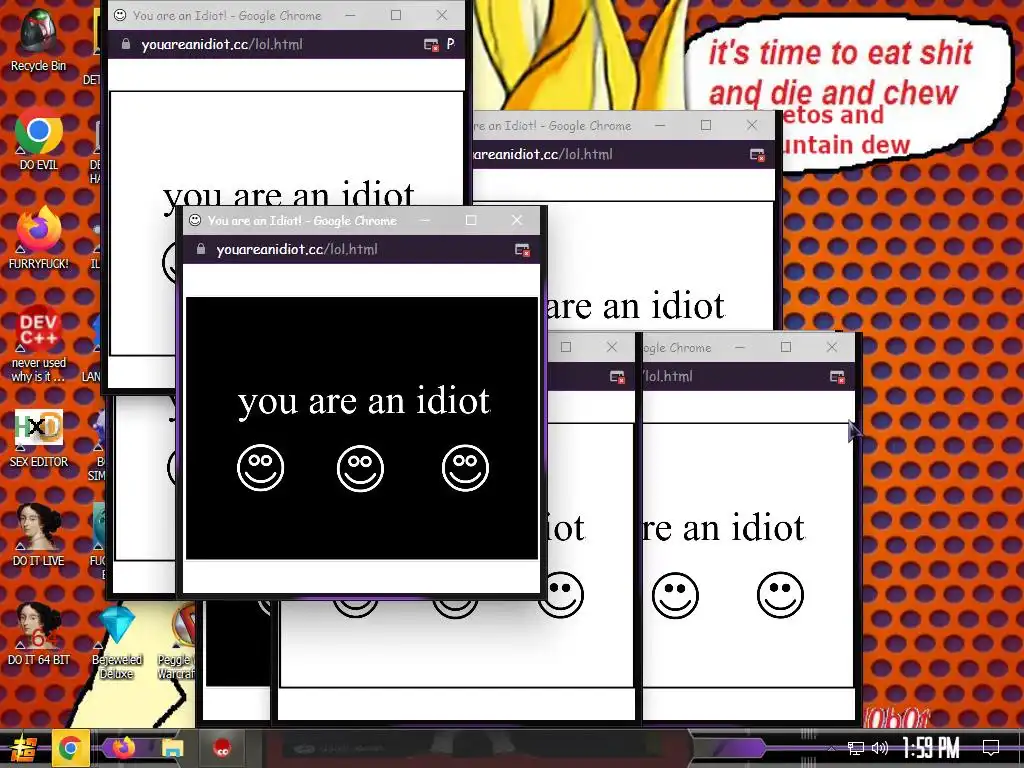Minimize the lower-right idiot window

(740, 347)
